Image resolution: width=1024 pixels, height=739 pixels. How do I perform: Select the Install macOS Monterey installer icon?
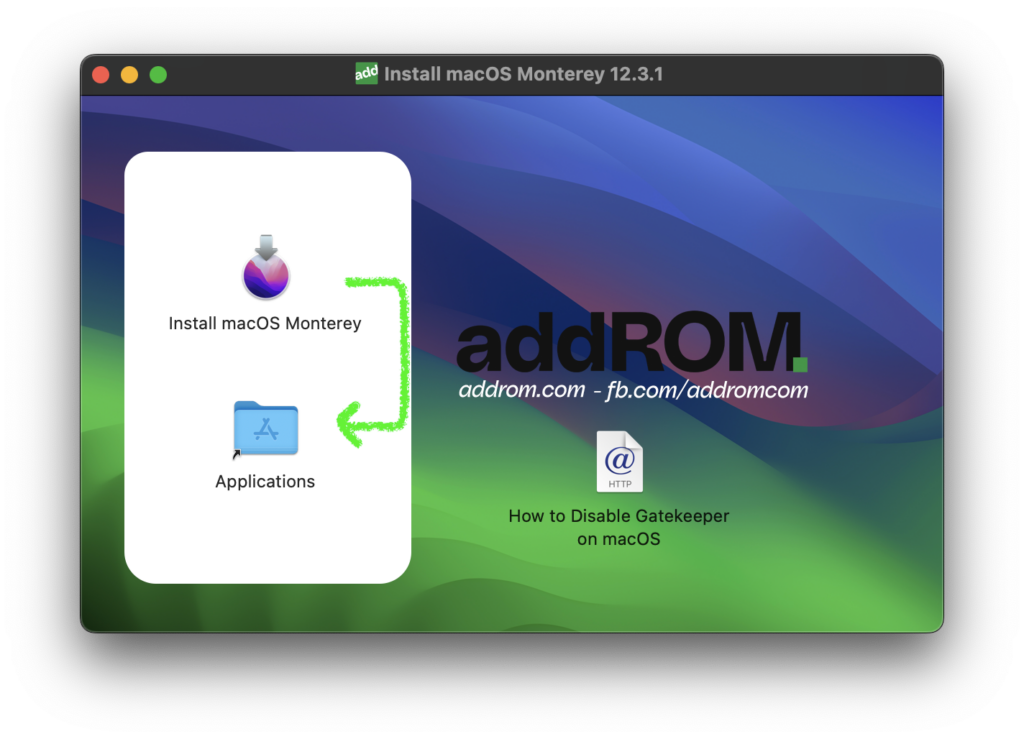[266, 267]
